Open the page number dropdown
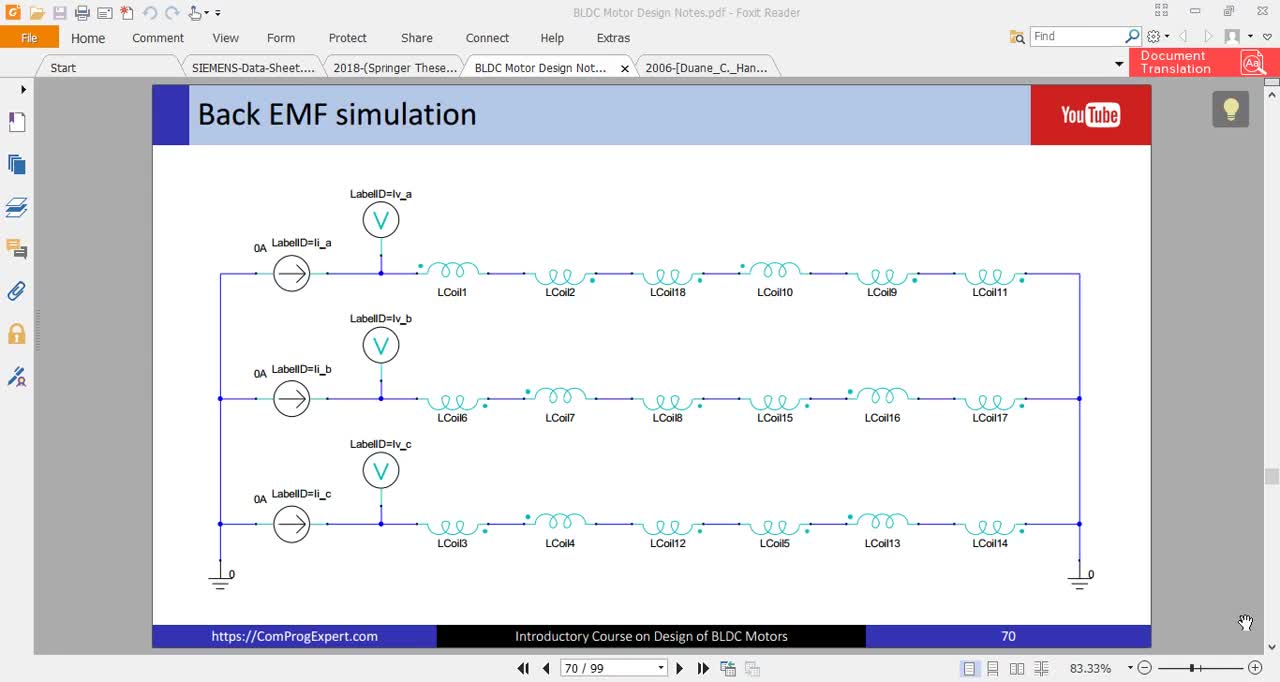The height and width of the screenshot is (682, 1280). pos(660,668)
